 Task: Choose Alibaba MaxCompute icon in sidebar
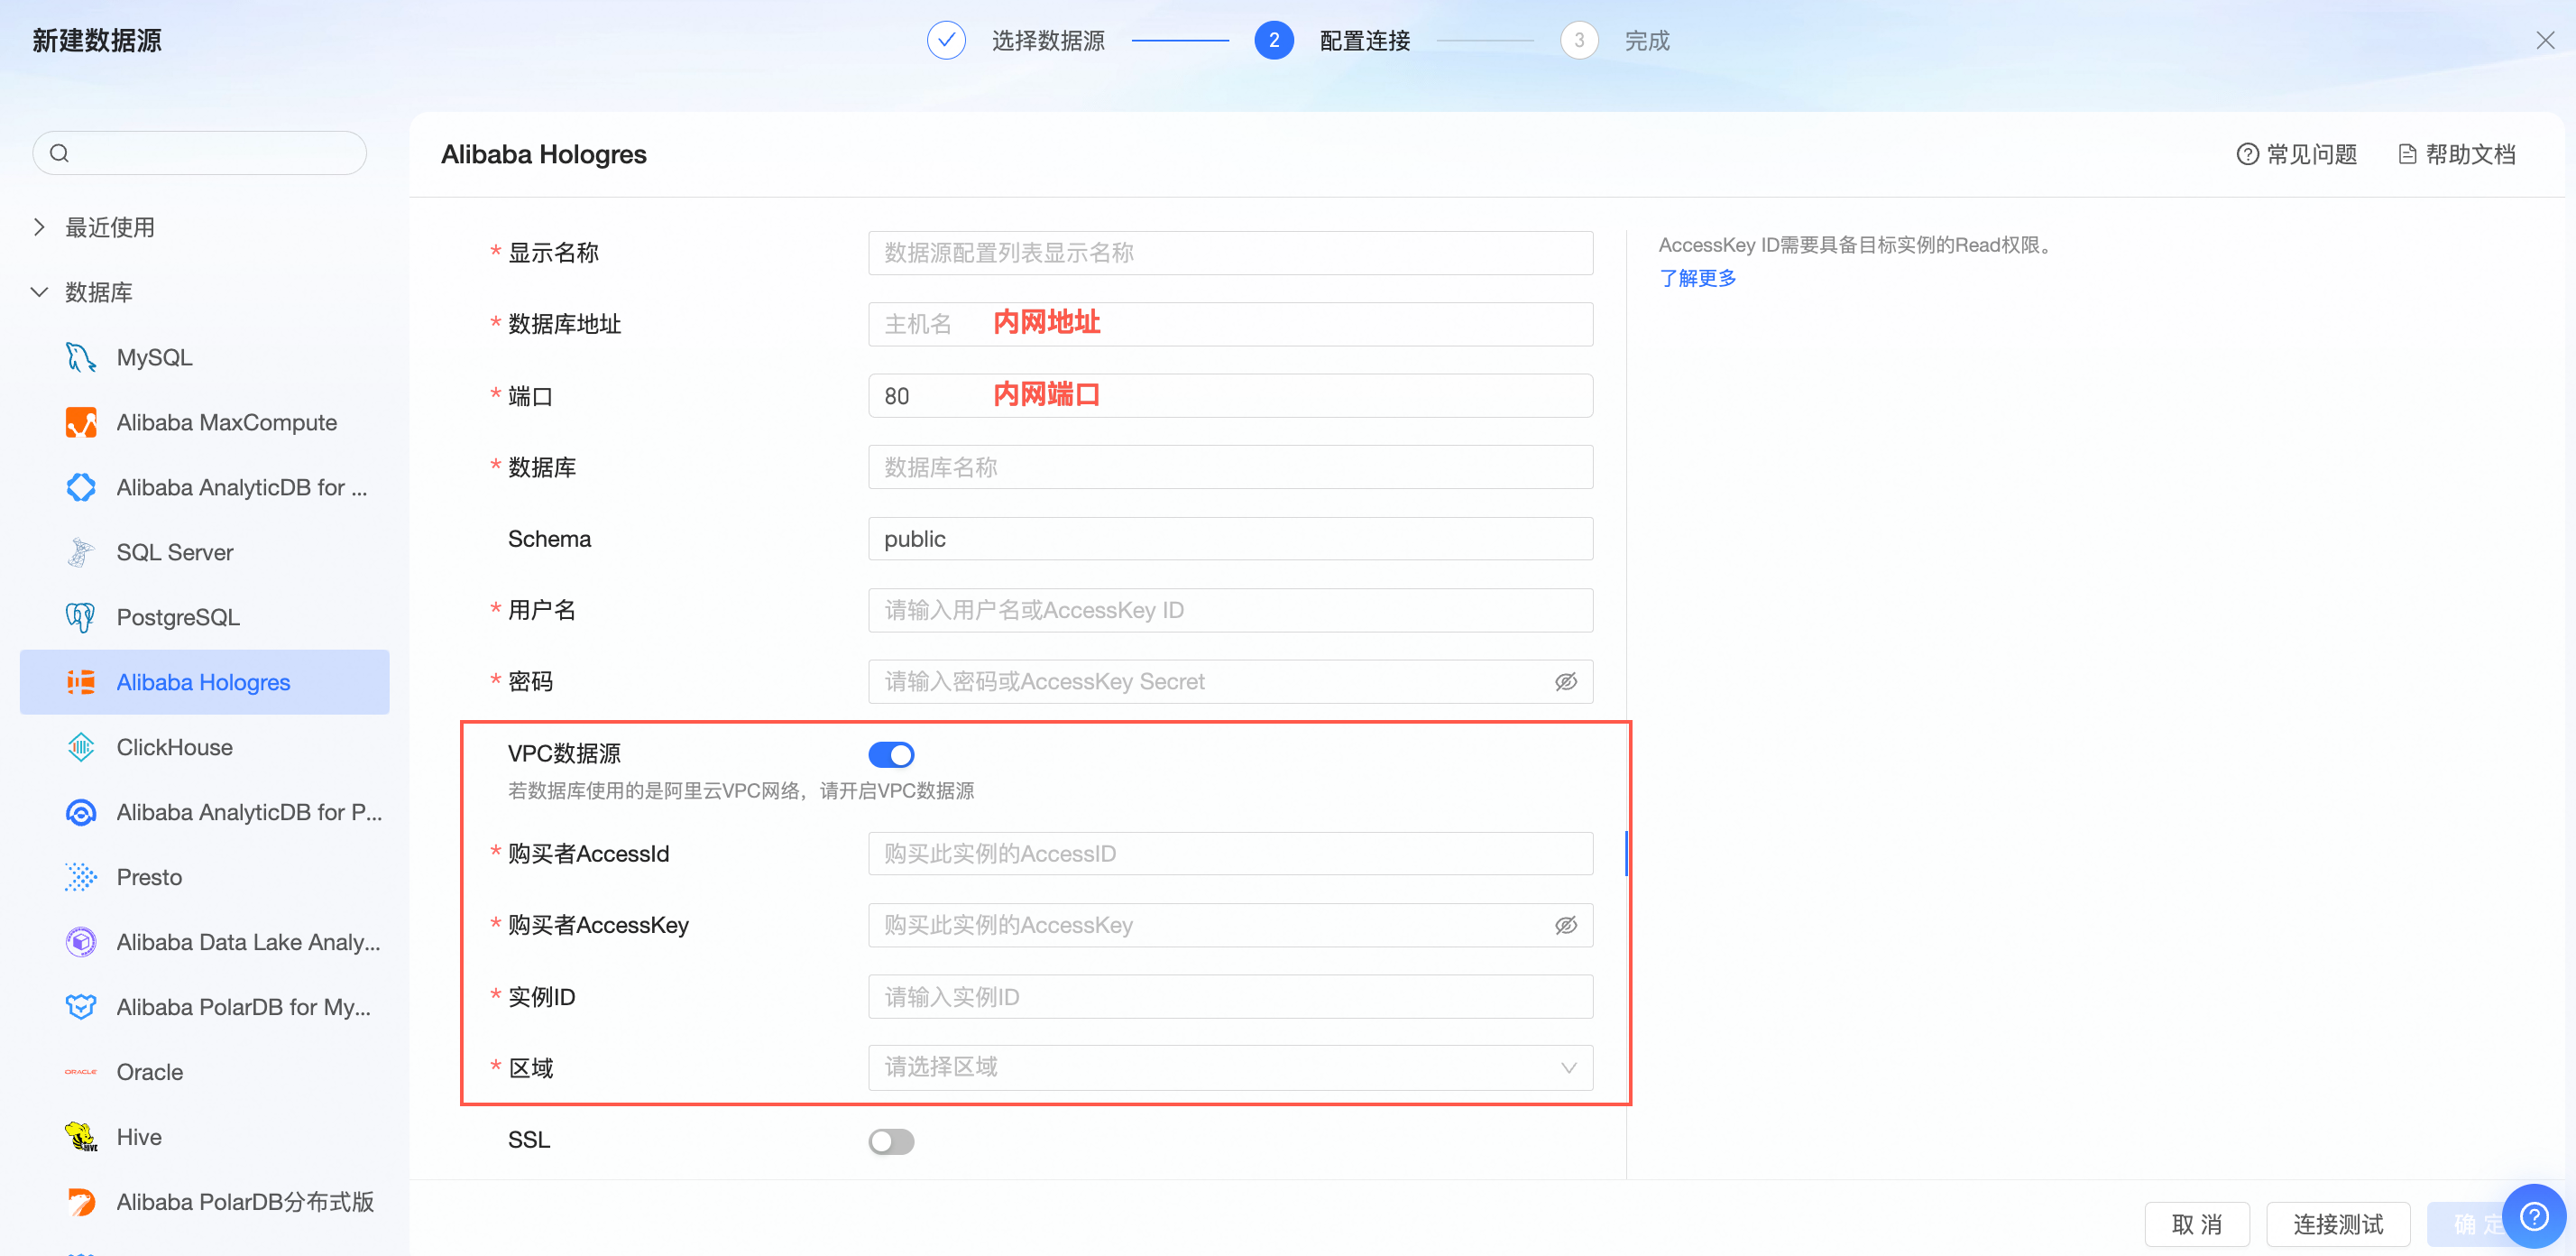pos(80,422)
